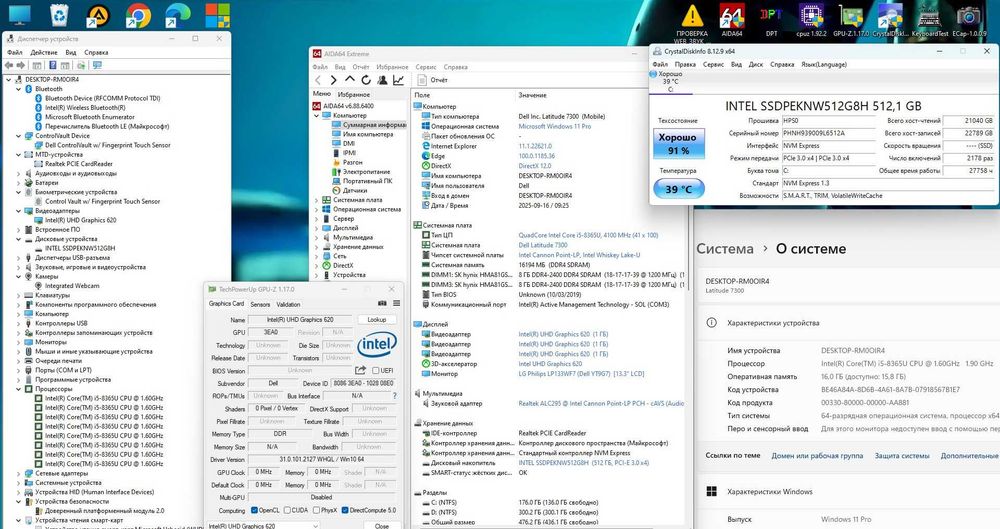
Task: Expand Сеть node in AIDA64 tree
Action: (x=316, y=256)
